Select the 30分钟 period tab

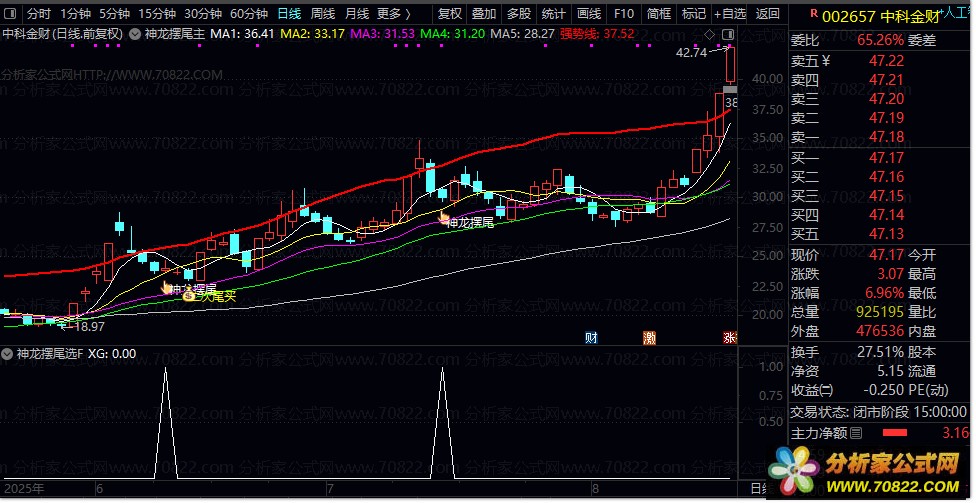(x=203, y=13)
